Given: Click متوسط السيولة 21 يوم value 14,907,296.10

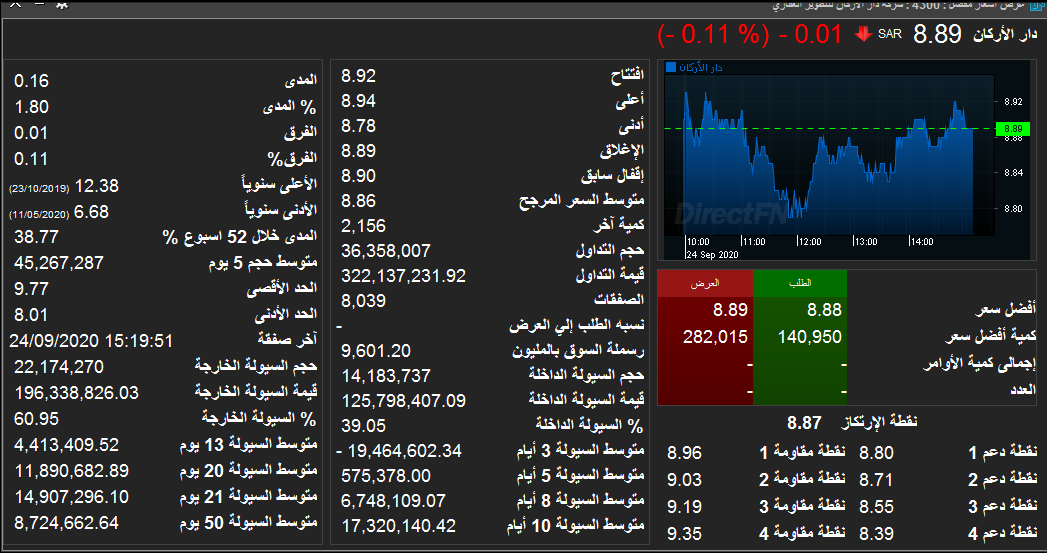Looking at the screenshot, I should pyautogui.click(x=71, y=497).
